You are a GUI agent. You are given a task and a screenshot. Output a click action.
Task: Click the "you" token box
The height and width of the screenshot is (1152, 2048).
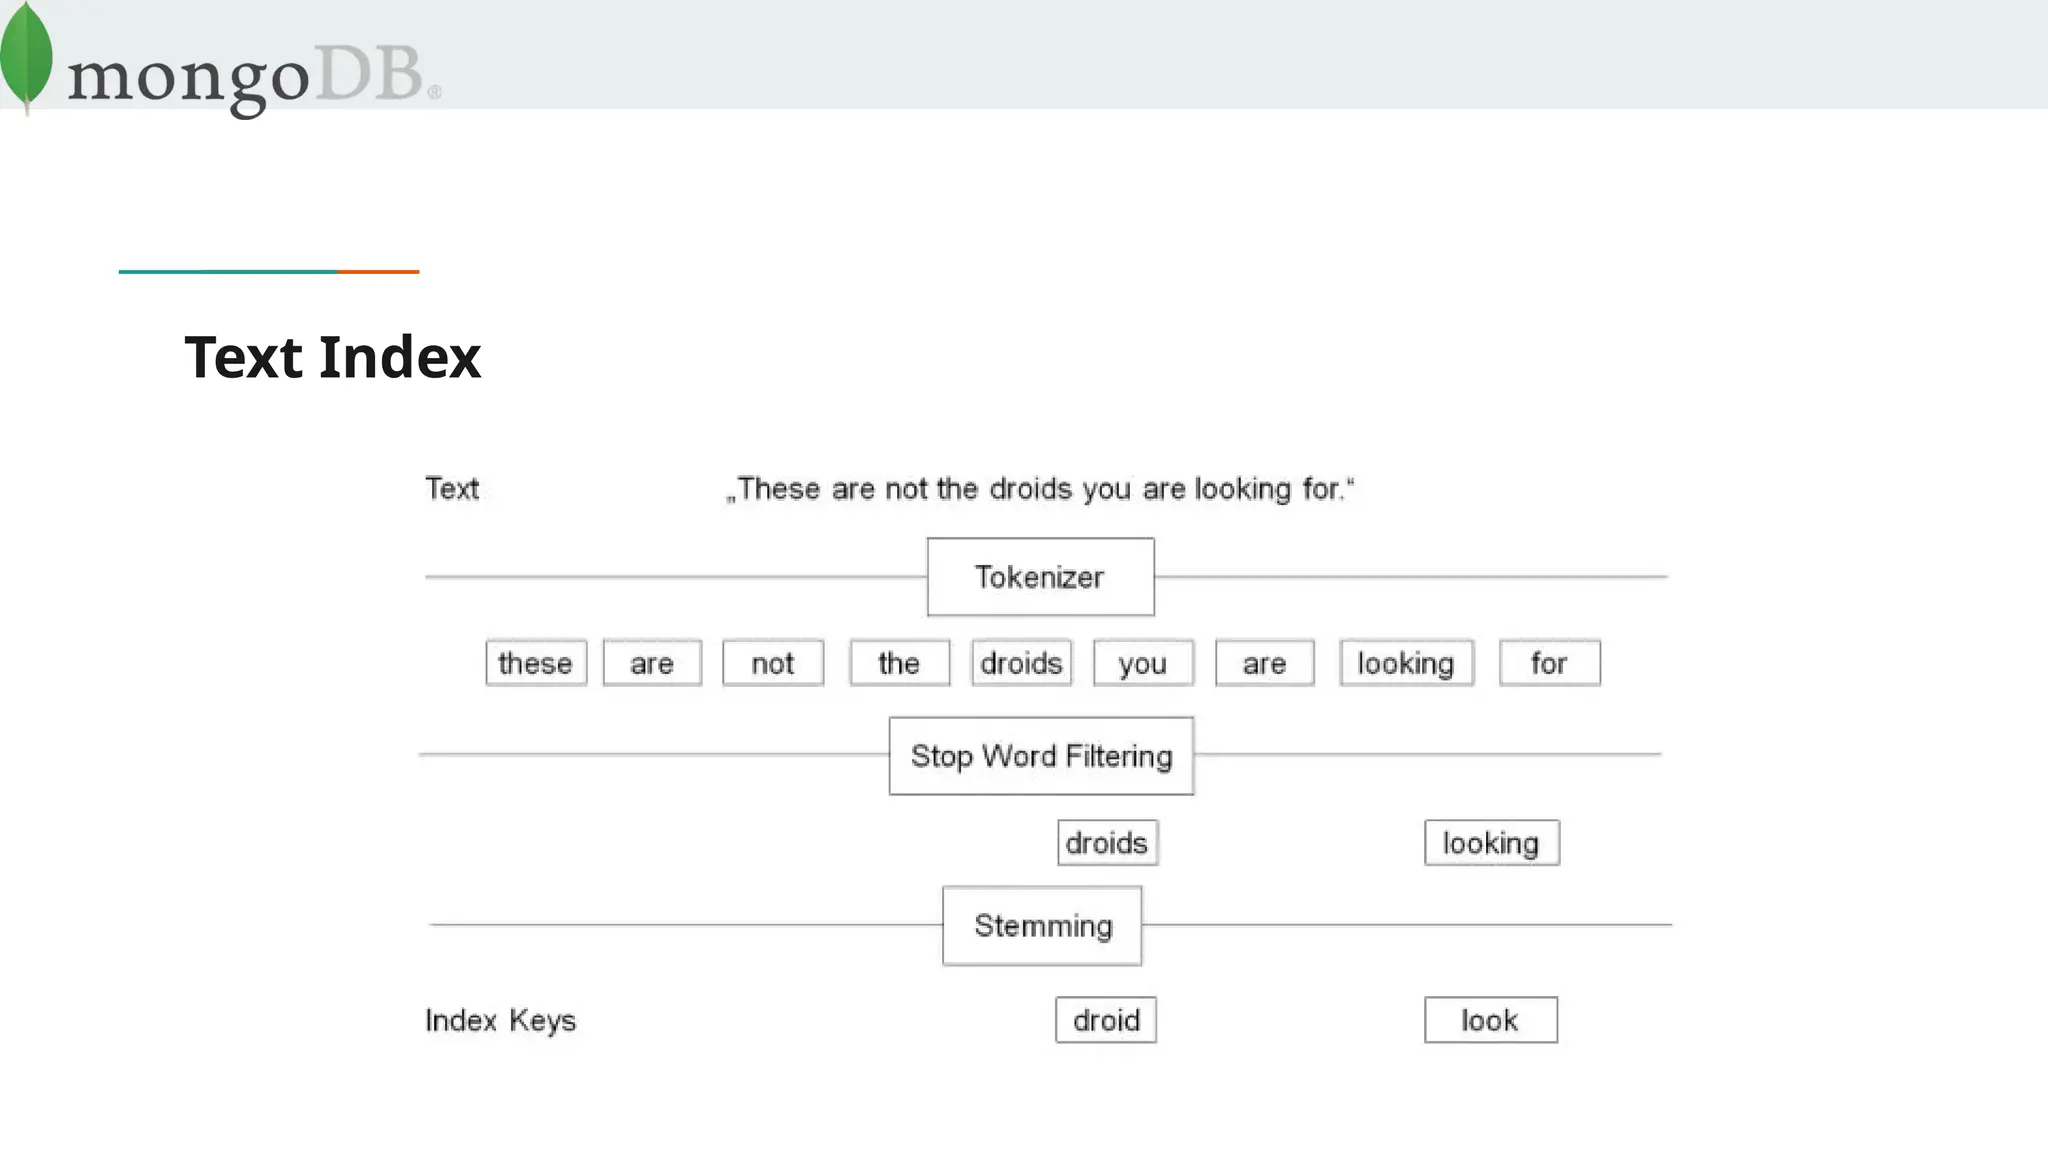coord(1143,663)
